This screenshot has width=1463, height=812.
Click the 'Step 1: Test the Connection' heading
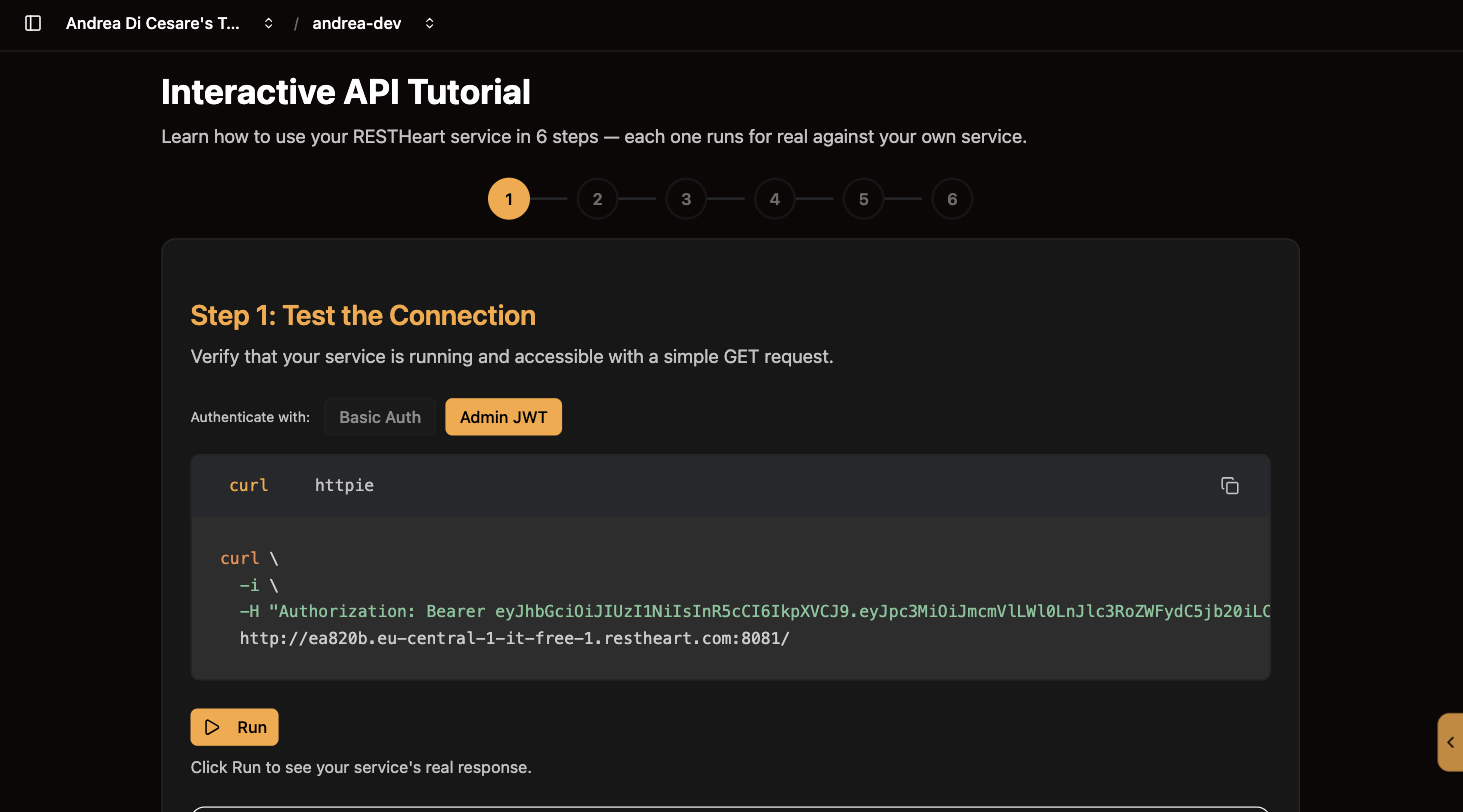[363, 316]
